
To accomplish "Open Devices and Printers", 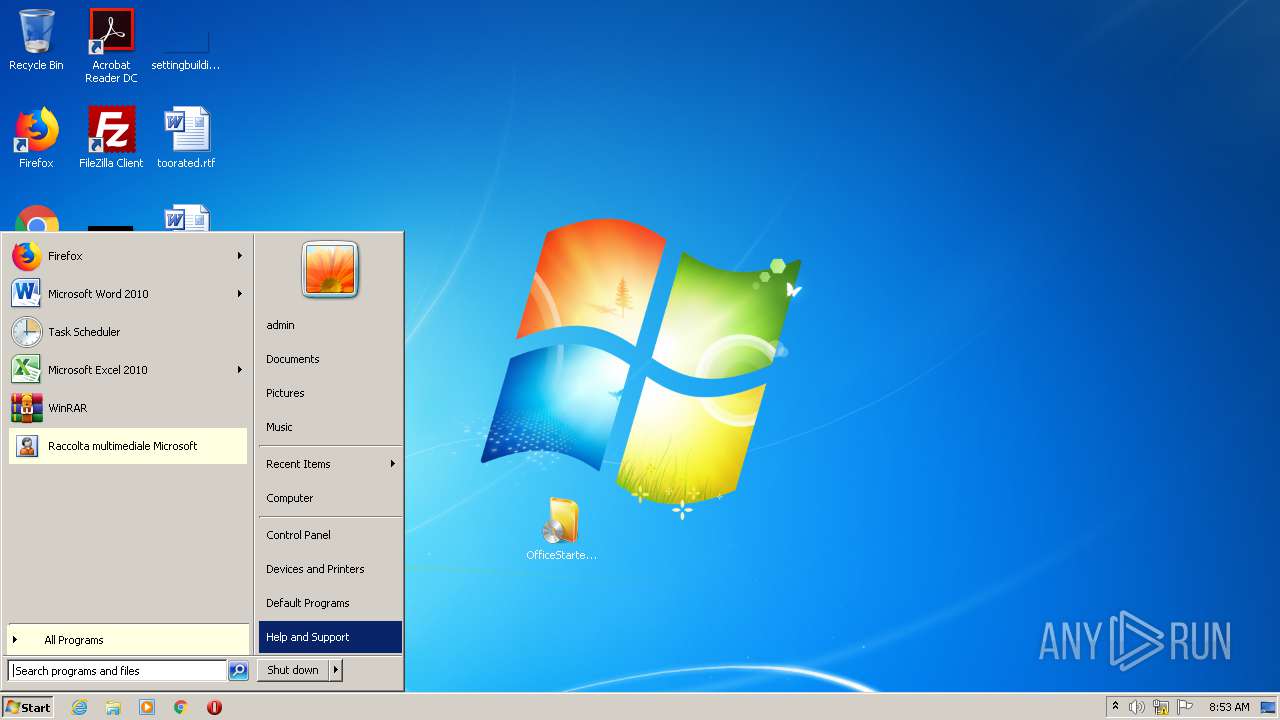I will point(330,569).
